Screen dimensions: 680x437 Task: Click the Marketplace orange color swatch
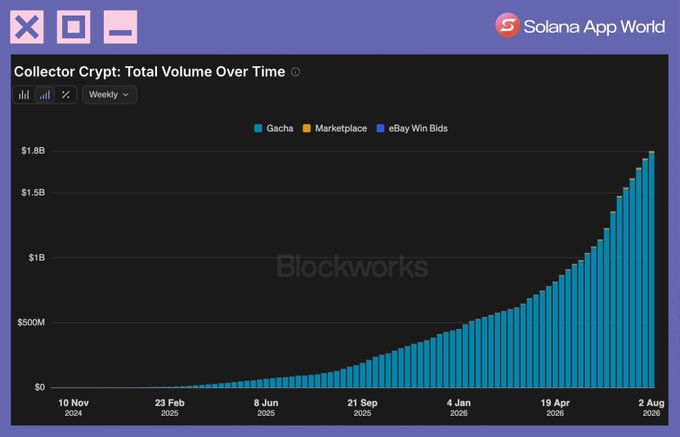[x=307, y=128]
